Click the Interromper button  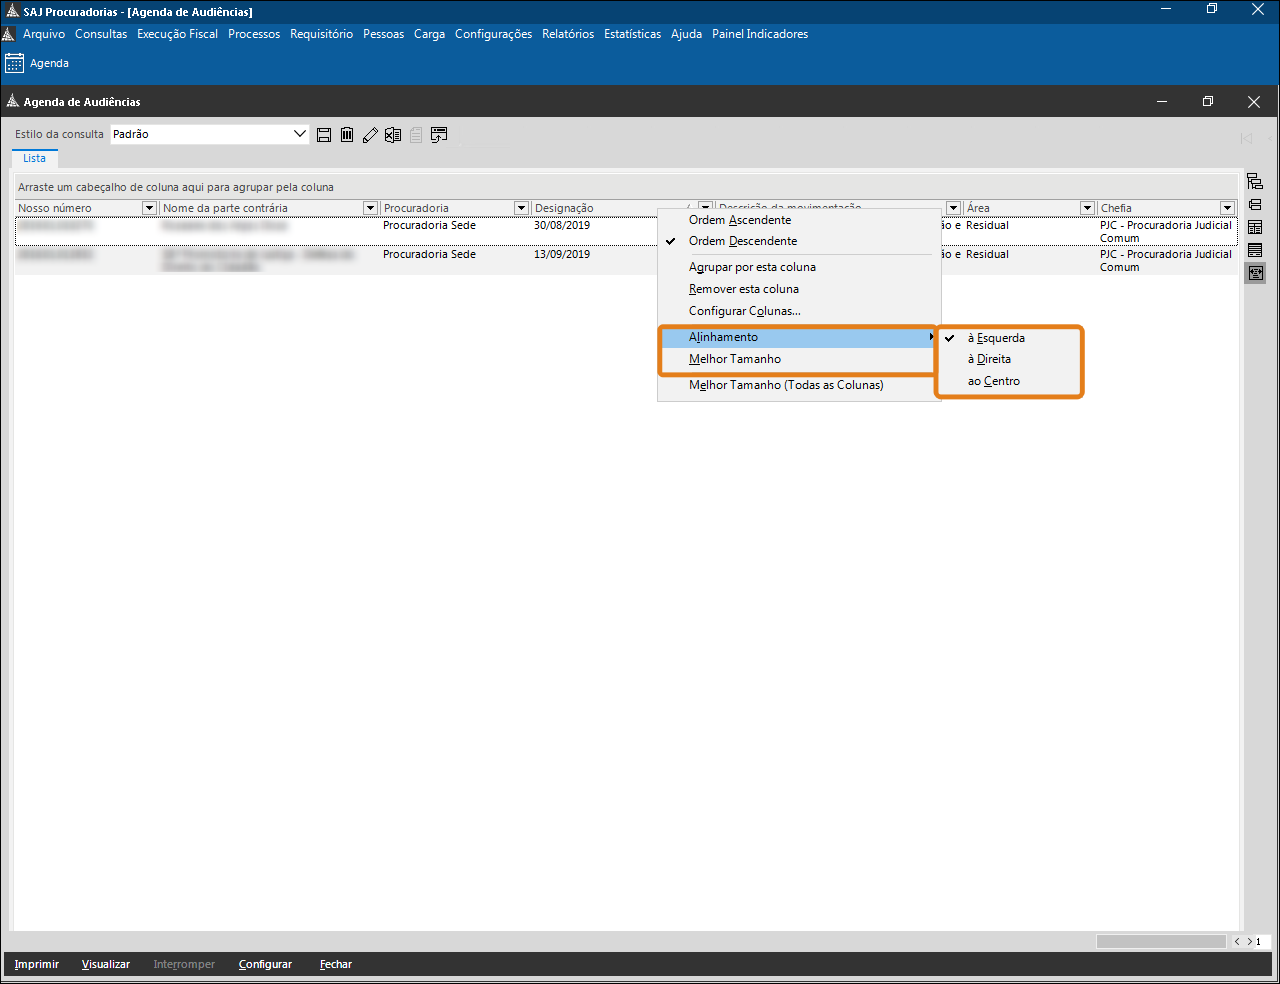pyautogui.click(x=184, y=964)
